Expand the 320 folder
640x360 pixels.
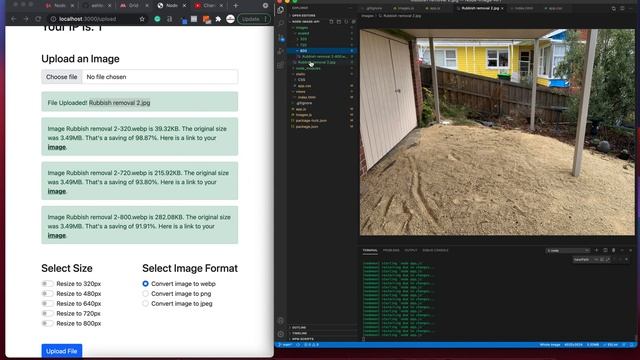tap(304, 39)
